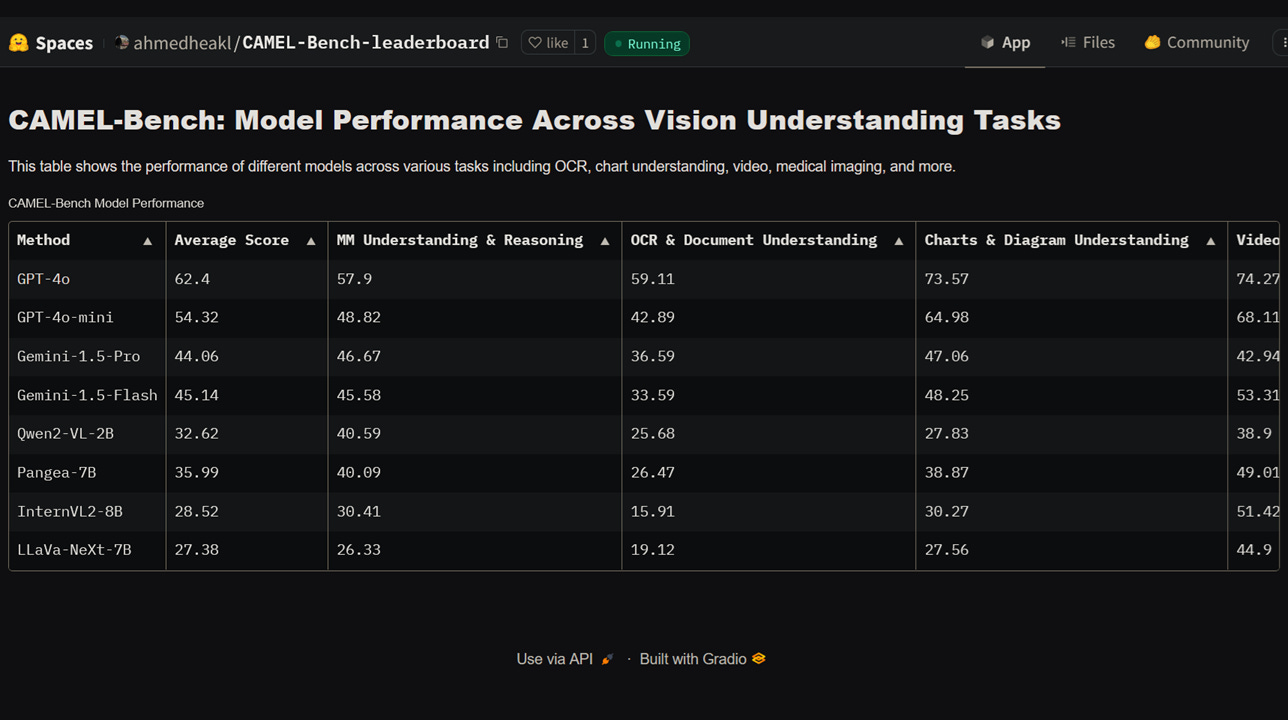The width and height of the screenshot is (1288, 720).
Task: Click the average score cell 44.06
Action: coord(247,357)
